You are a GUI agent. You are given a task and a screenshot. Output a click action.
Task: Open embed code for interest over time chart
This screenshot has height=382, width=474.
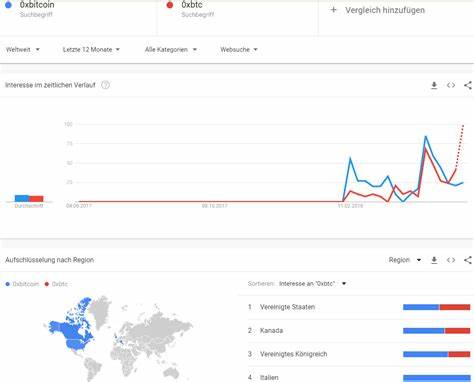451,85
